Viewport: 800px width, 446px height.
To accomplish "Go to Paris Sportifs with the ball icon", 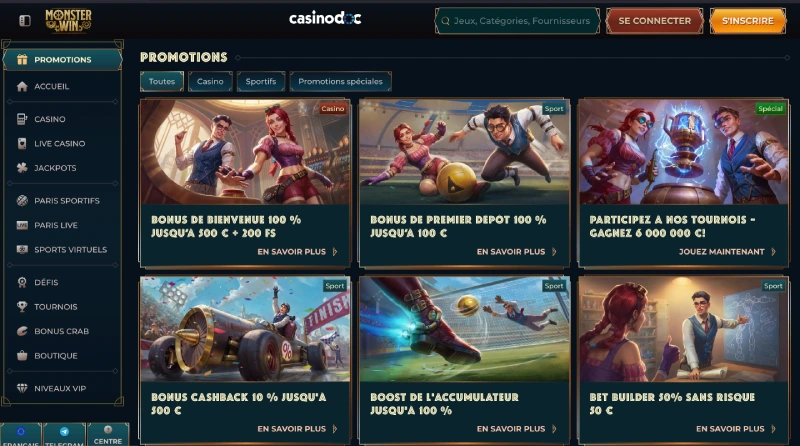I will (x=22, y=201).
